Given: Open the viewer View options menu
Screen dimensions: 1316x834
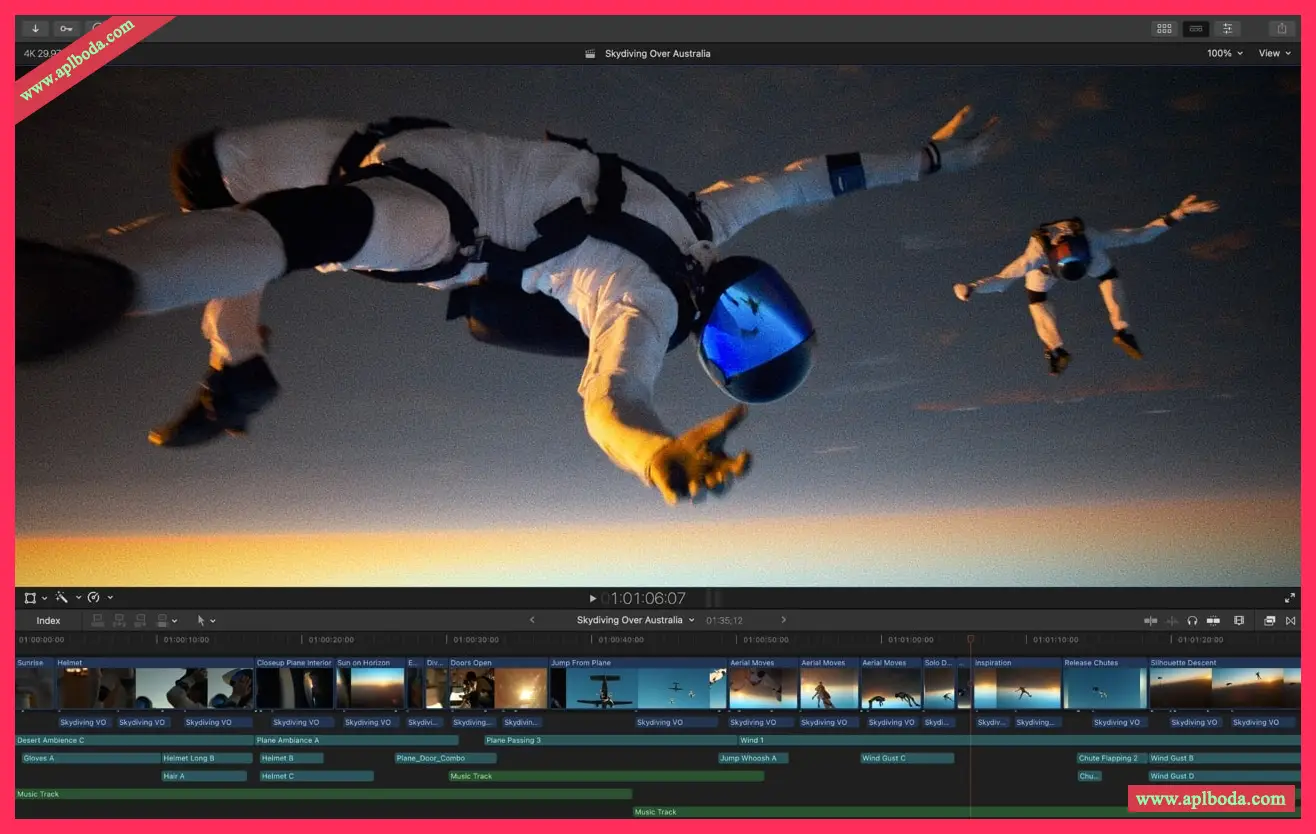Looking at the screenshot, I should click(1274, 54).
